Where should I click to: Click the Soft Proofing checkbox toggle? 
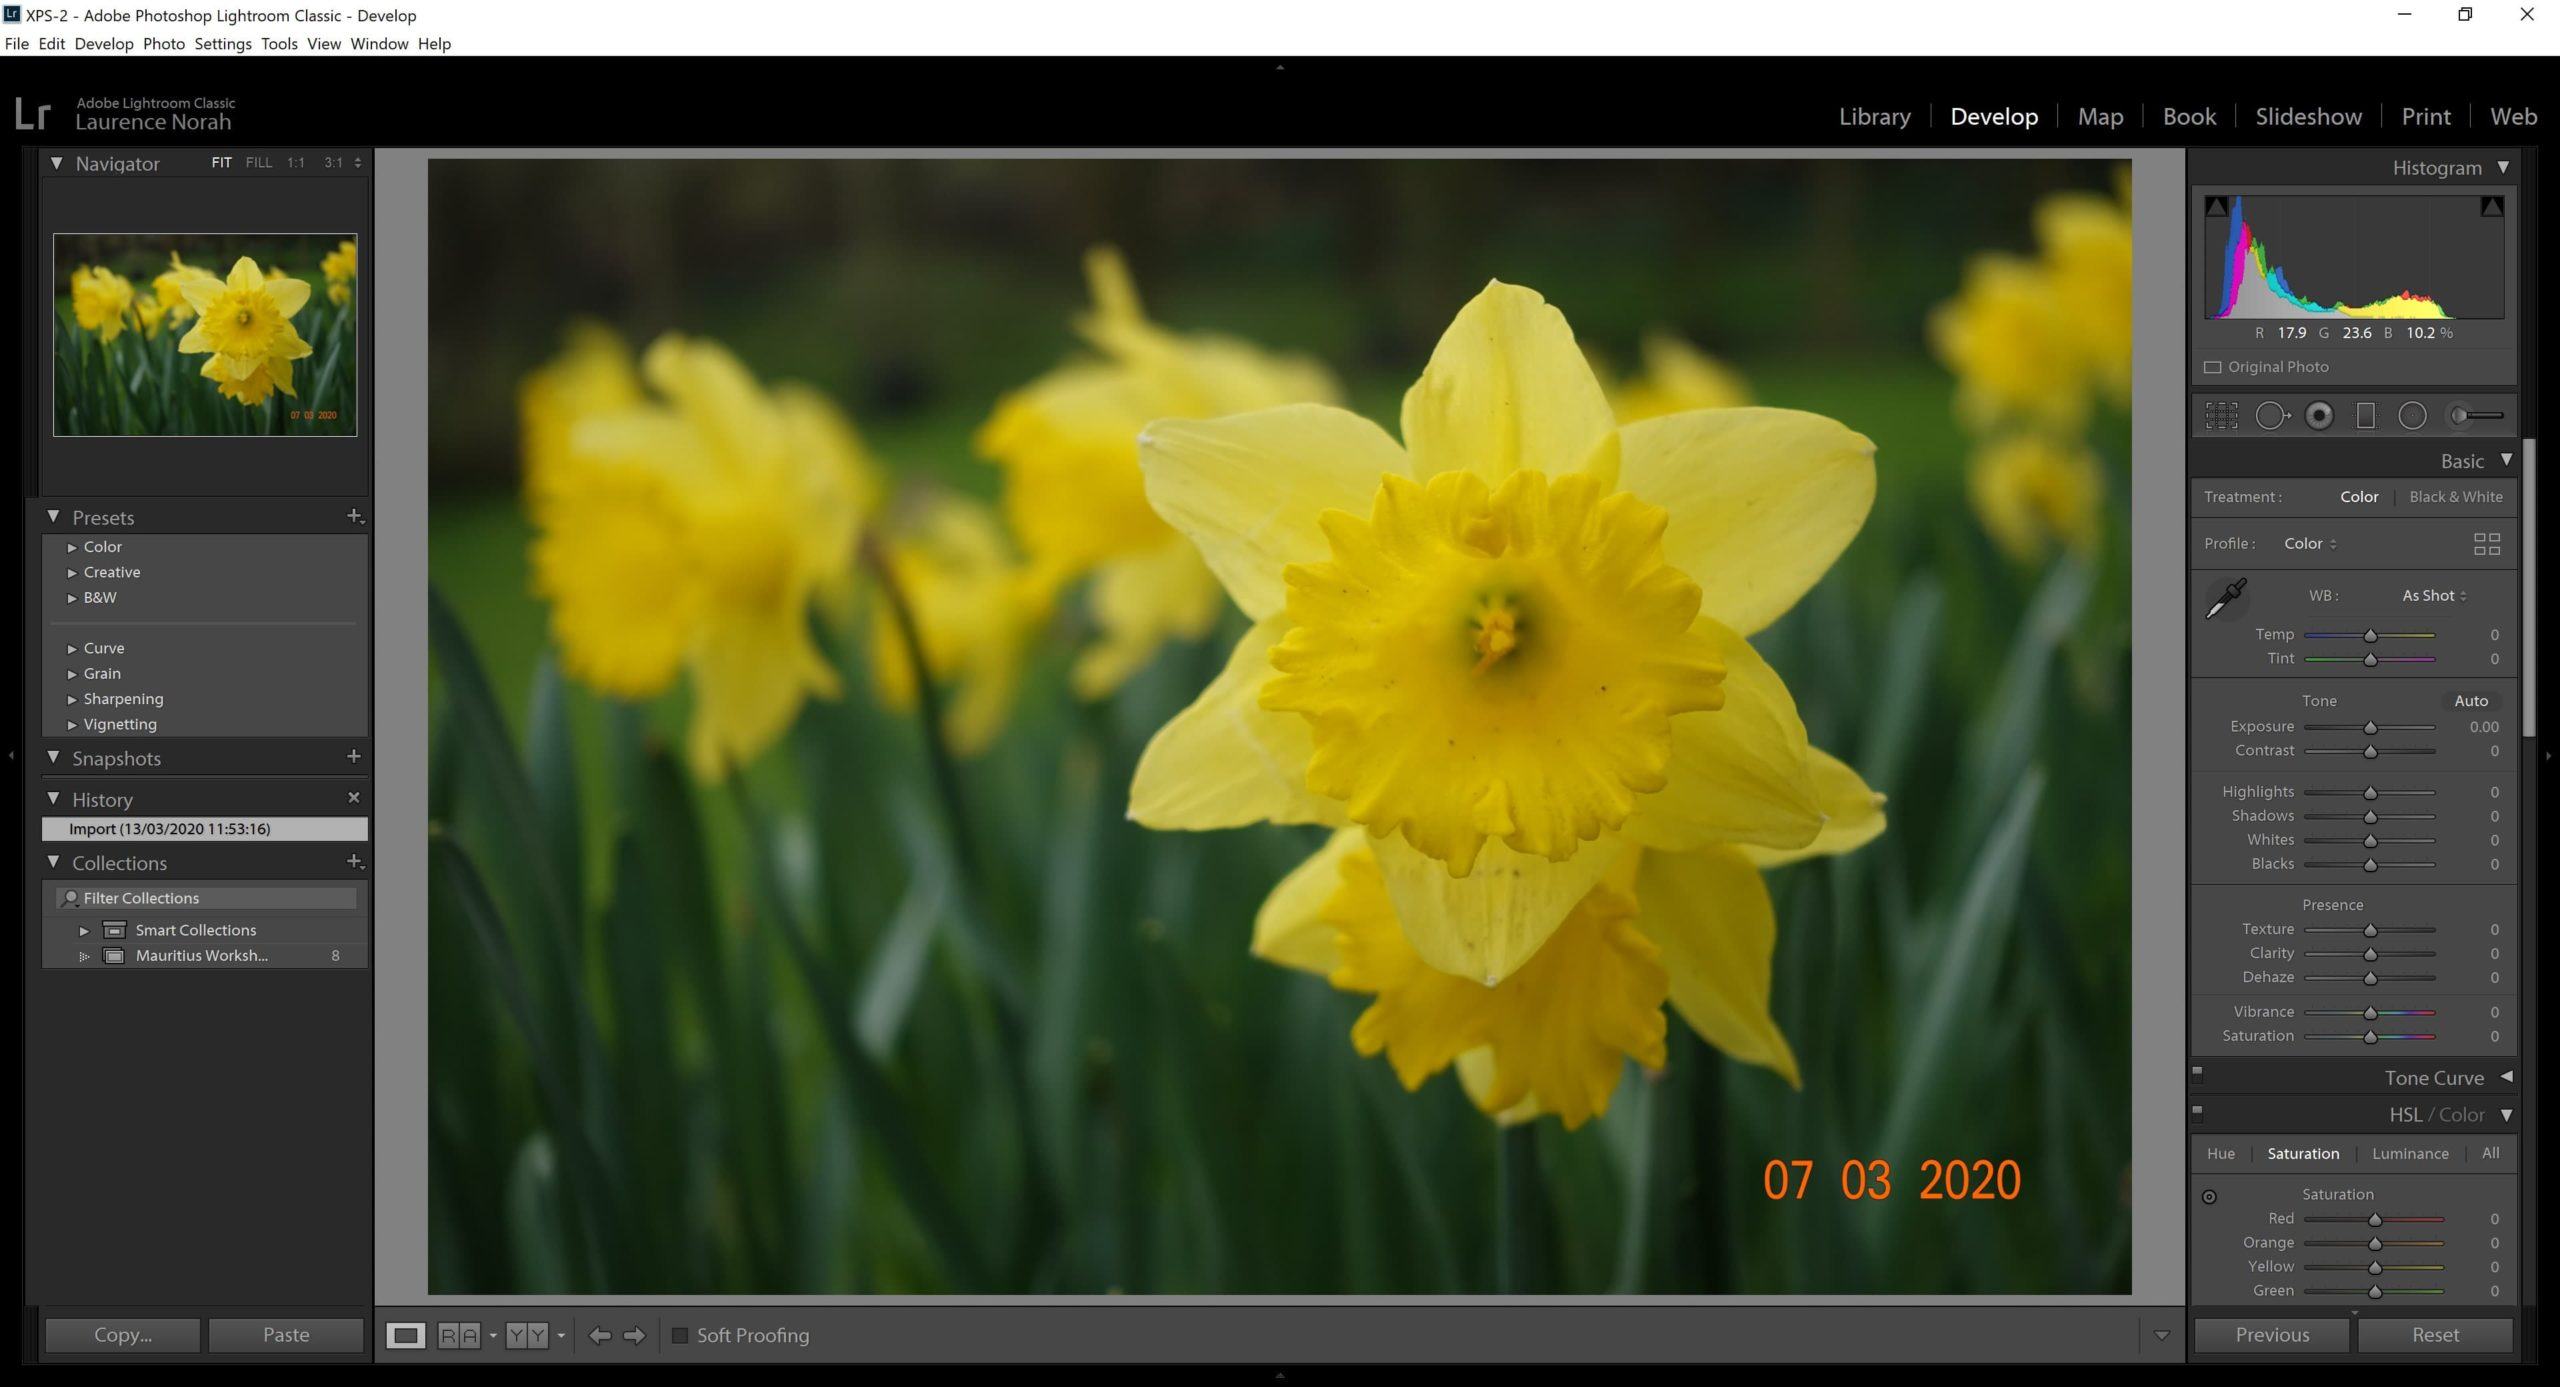675,1334
